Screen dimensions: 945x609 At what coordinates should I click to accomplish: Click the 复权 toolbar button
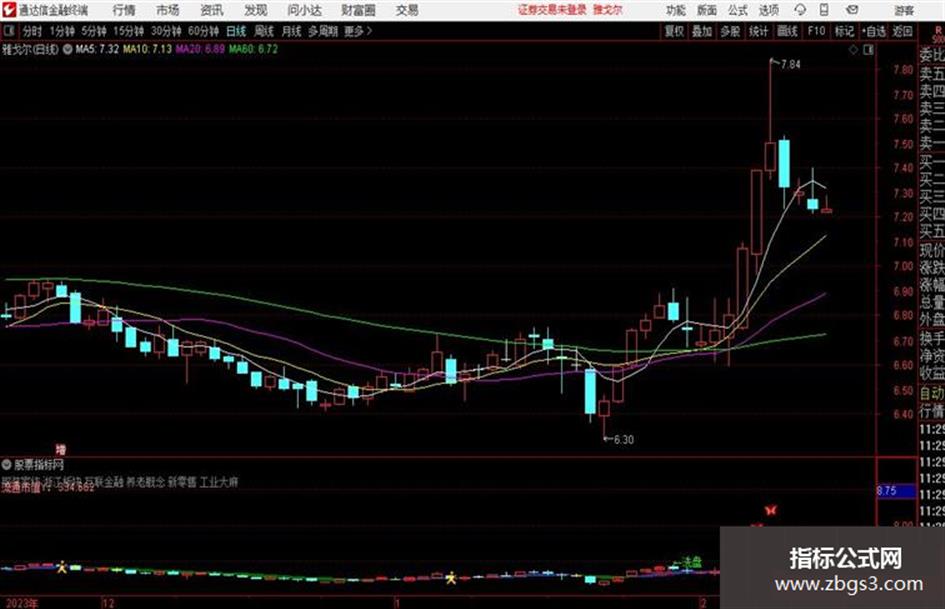[674, 31]
